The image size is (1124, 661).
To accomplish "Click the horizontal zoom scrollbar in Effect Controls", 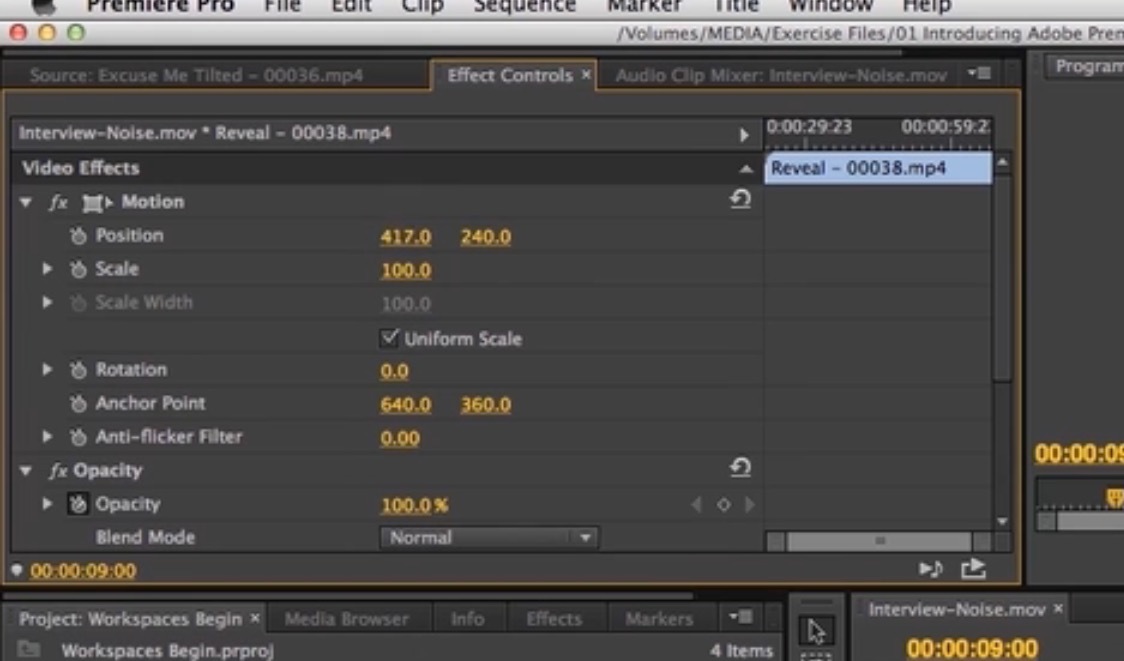I will (x=880, y=541).
